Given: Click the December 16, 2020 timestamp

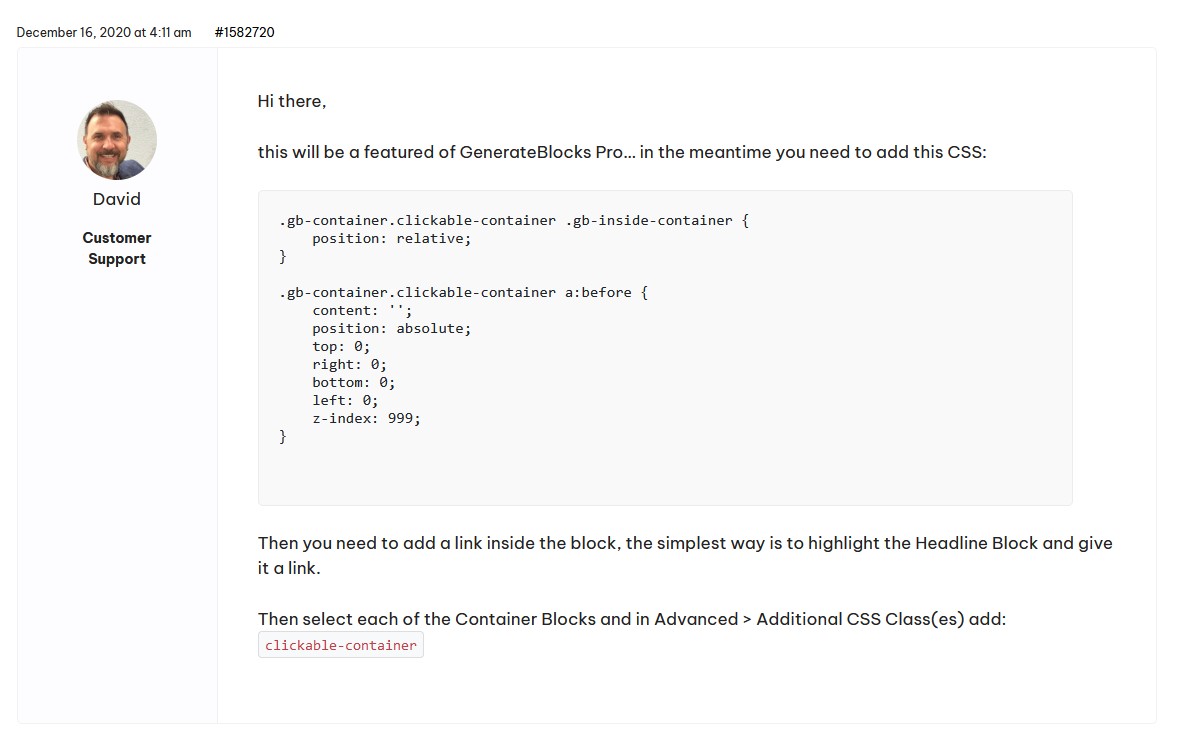Looking at the screenshot, I should click(x=104, y=32).
